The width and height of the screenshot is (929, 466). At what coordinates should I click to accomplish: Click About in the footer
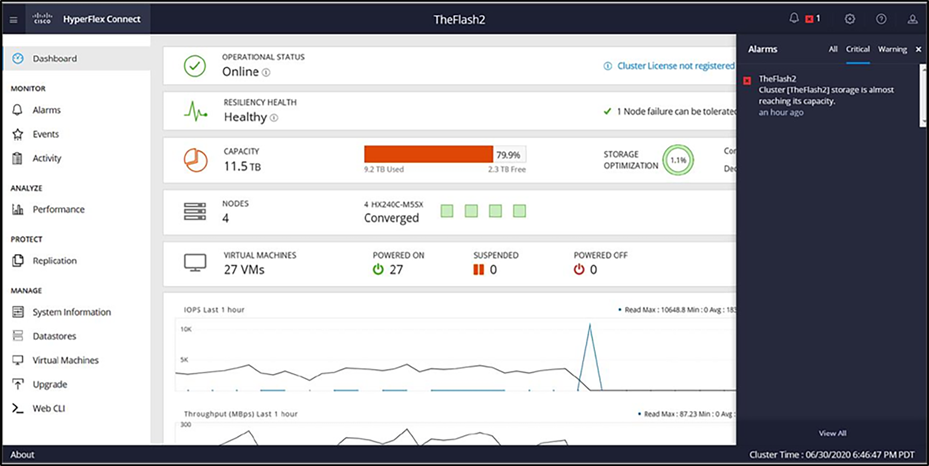(x=23, y=455)
